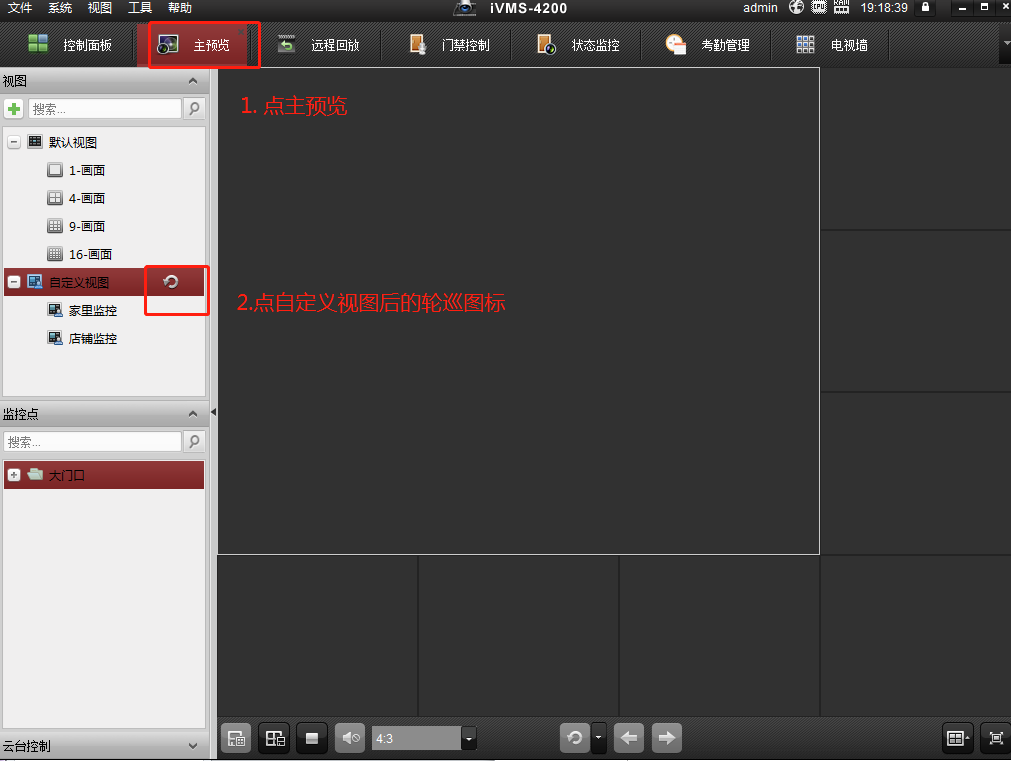Open the 工具 menu

[140, 8]
